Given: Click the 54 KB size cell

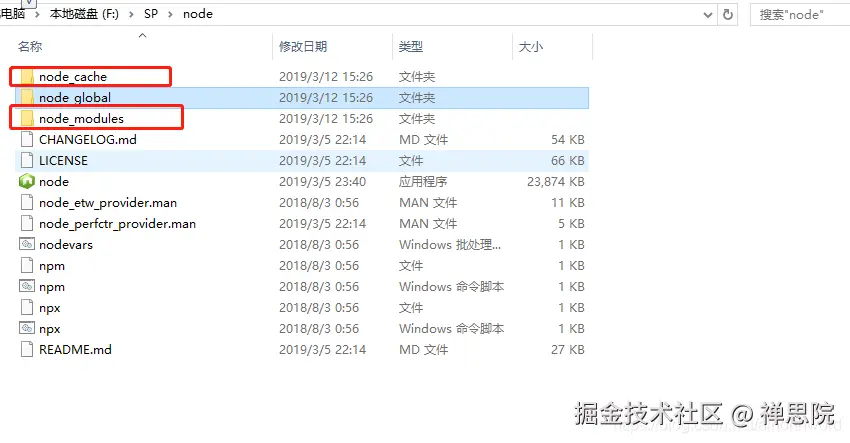Looking at the screenshot, I should click(568, 140).
